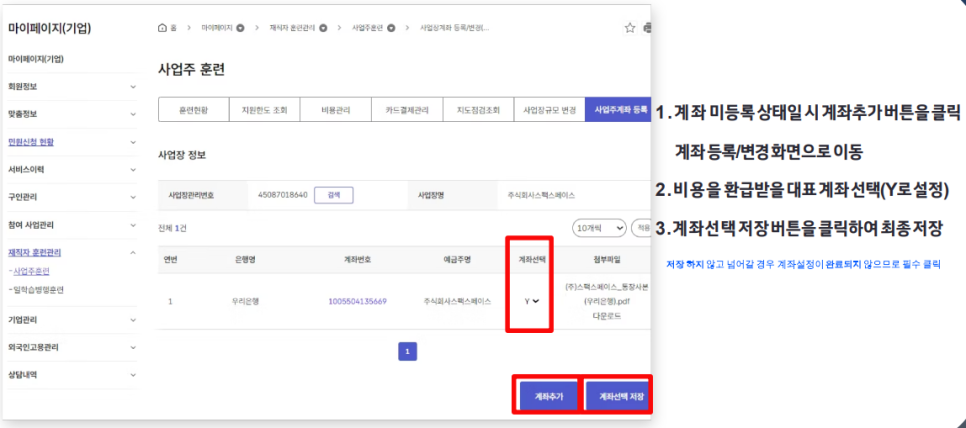Select the 지도점검조회 tab
This screenshot has width=966, height=428.
[x=478, y=110]
